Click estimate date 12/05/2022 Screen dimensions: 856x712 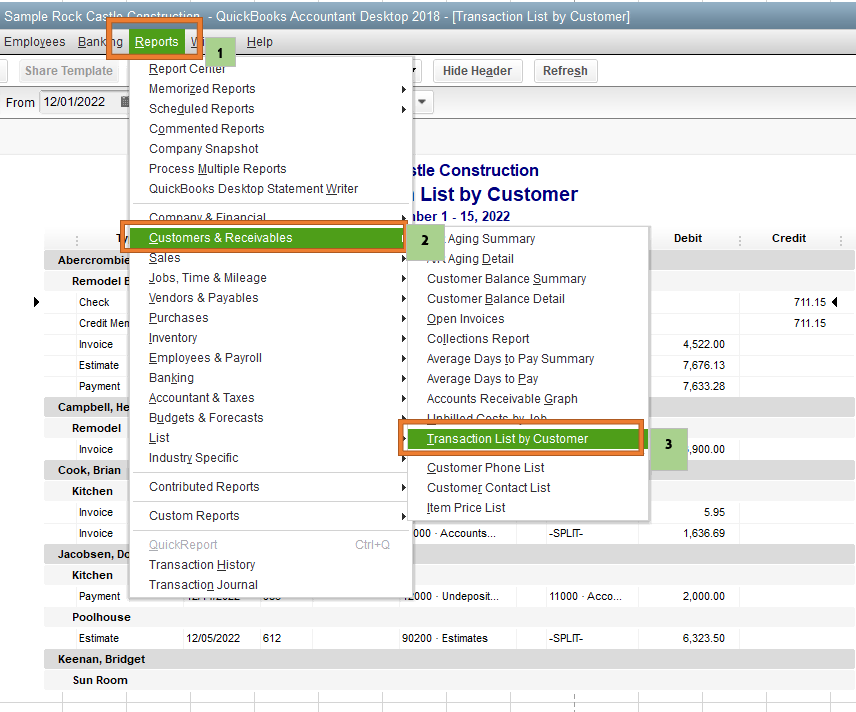pos(213,638)
